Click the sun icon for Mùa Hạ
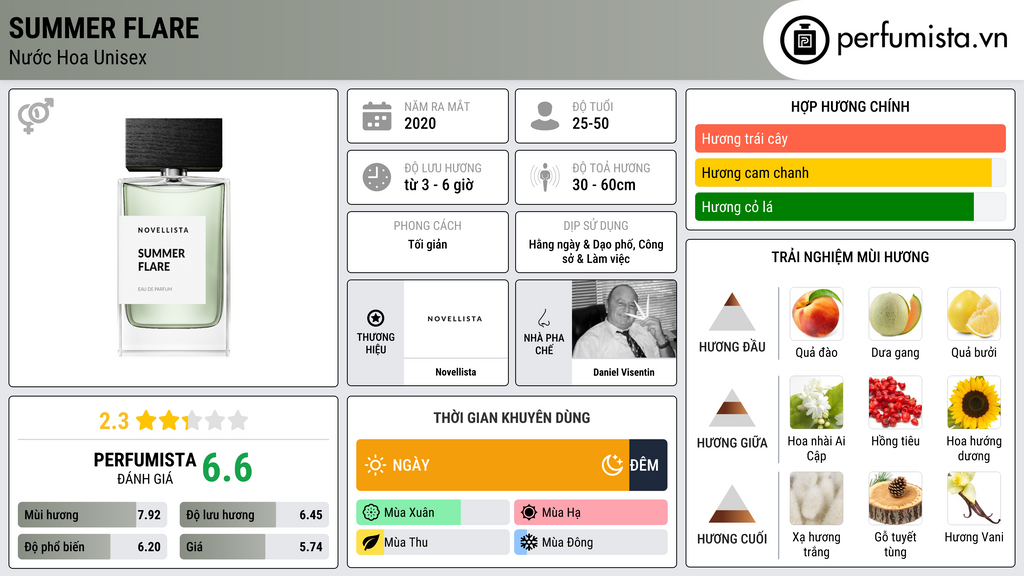 coord(528,513)
